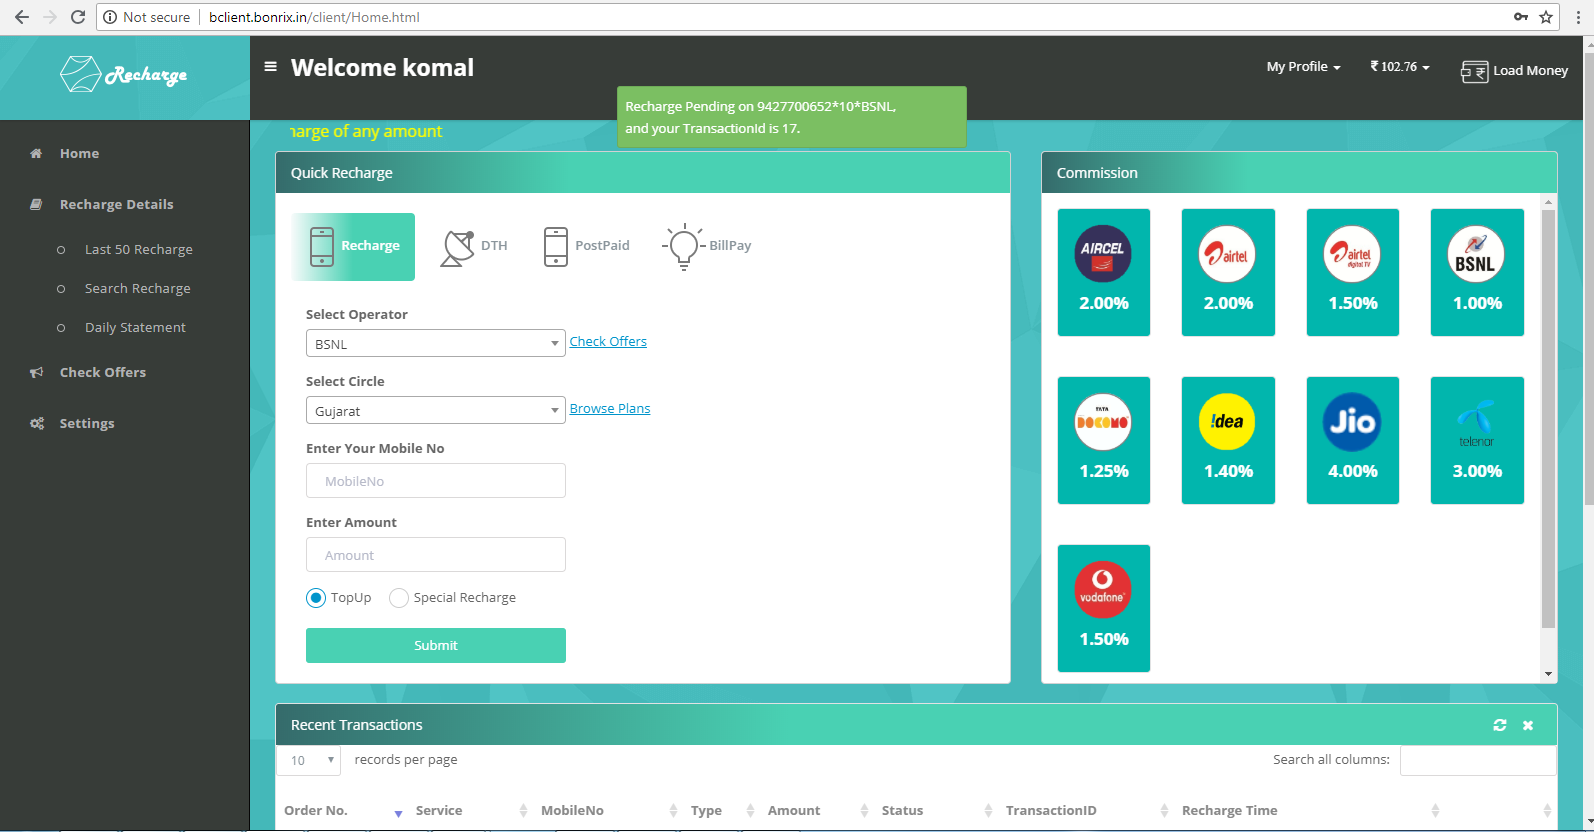The image size is (1594, 832).
Task: Open Settings in the sidebar
Action: (x=87, y=424)
